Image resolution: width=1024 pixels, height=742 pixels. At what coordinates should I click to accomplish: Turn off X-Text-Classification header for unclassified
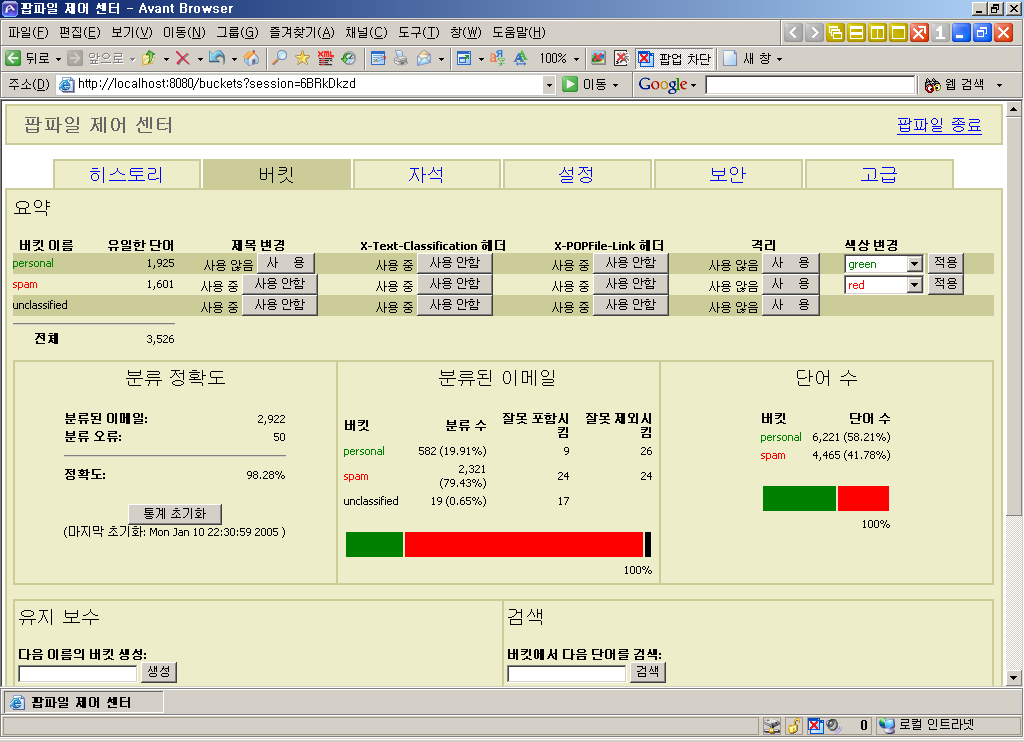click(455, 305)
